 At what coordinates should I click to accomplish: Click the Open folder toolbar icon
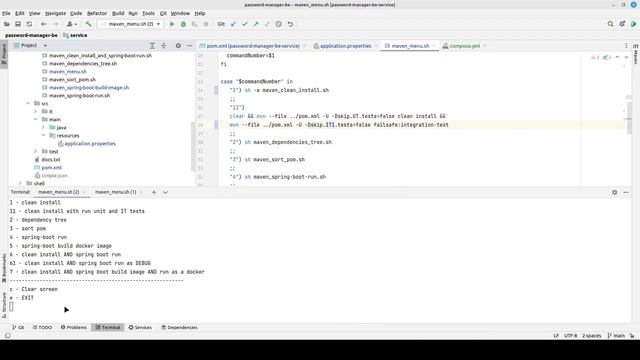[x=7, y=24]
